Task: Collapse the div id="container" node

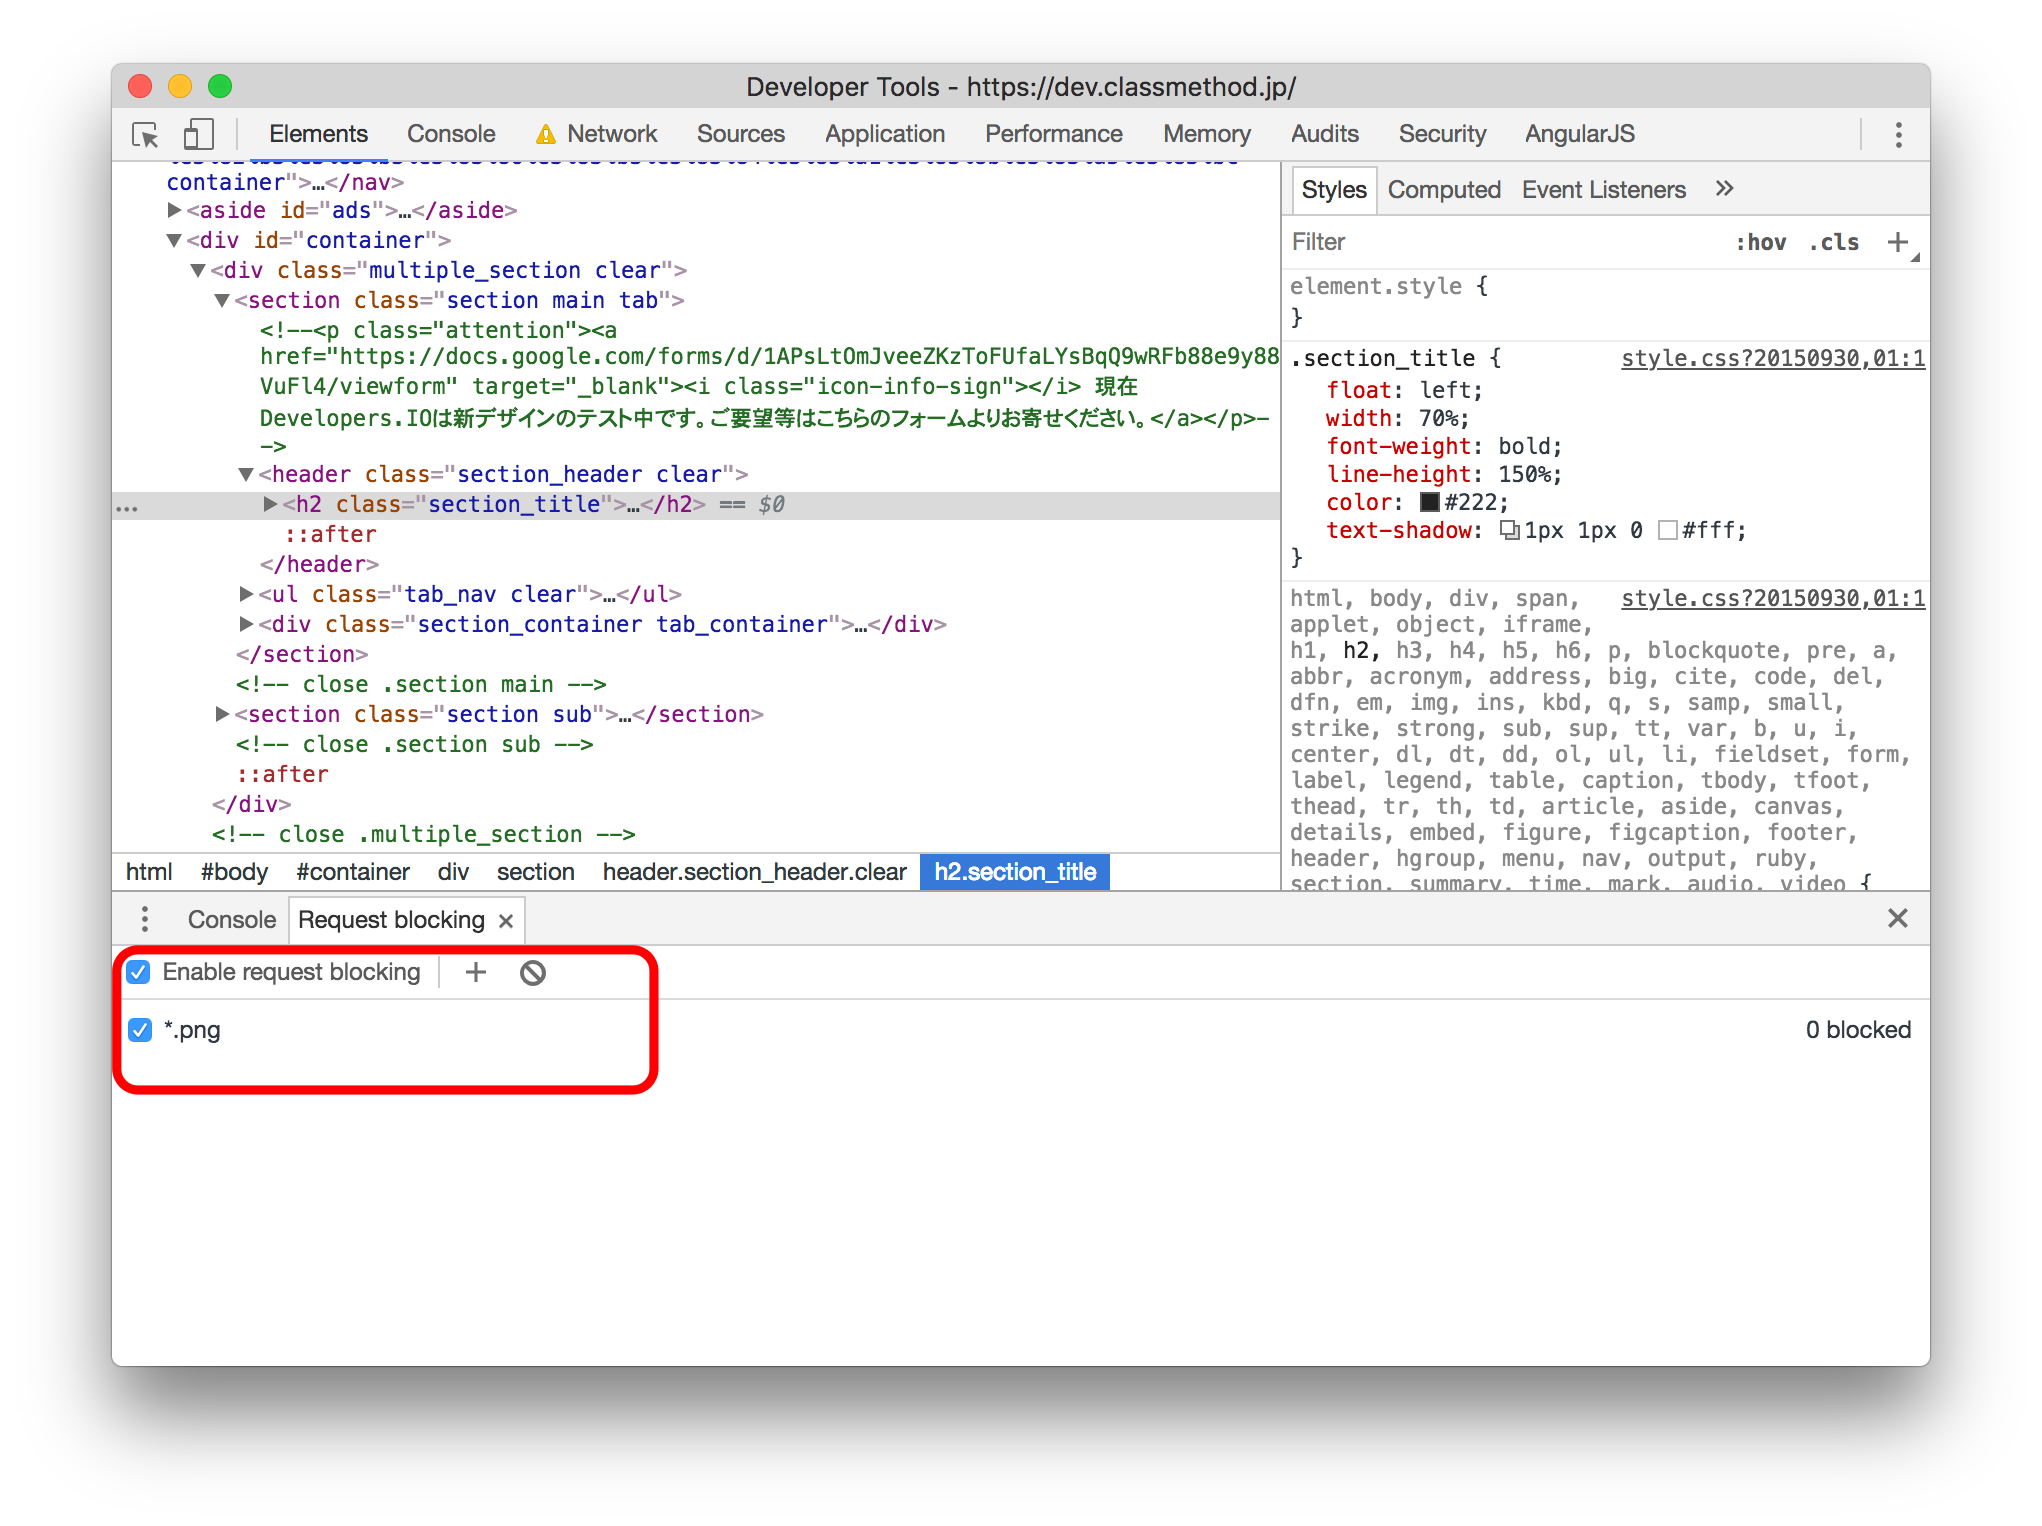Action: tap(174, 240)
